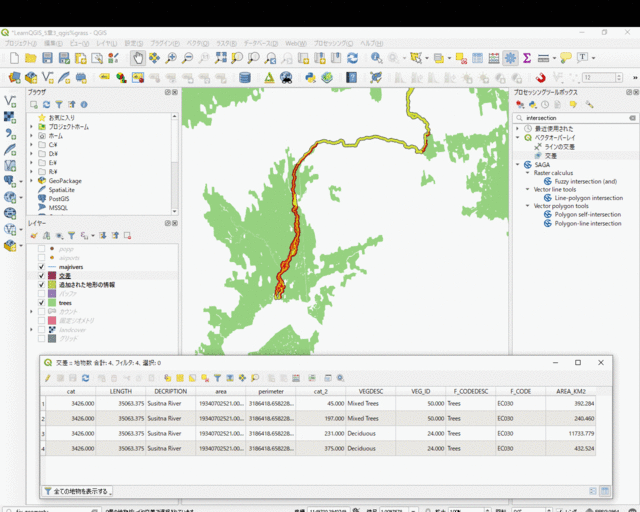Open layer styling panel brush icon
The width and height of the screenshot is (640, 512).
(34, 236)
